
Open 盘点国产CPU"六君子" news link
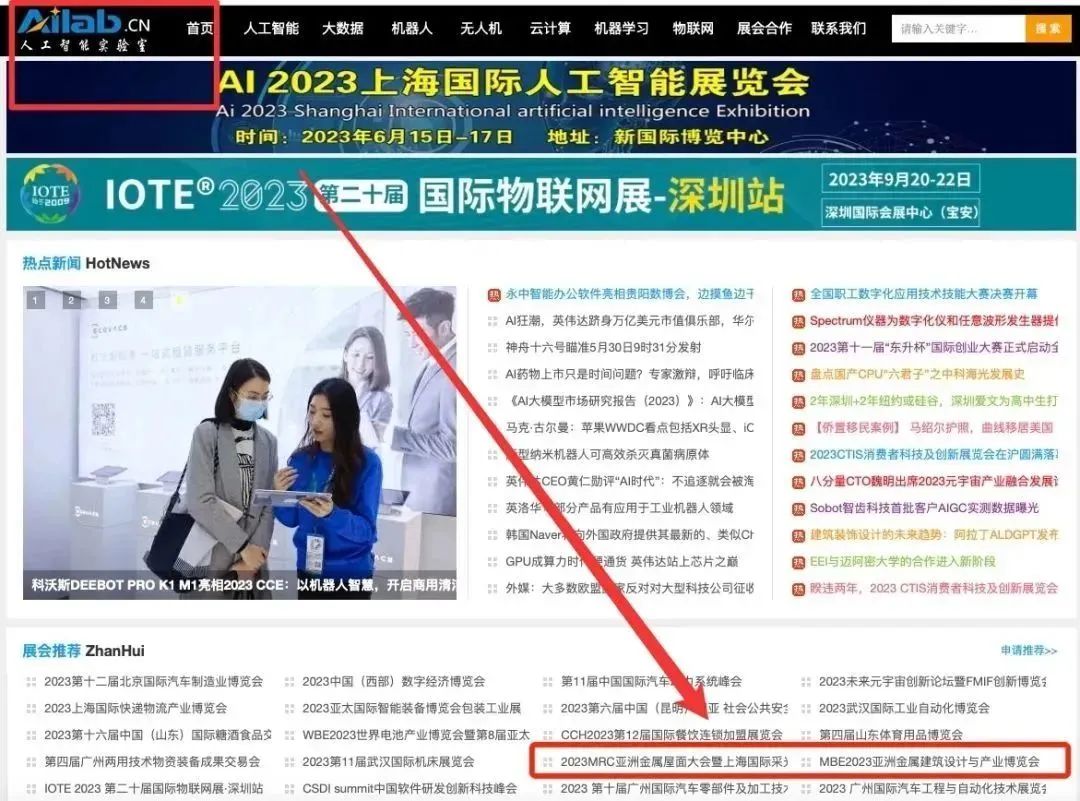pos(917,375)
